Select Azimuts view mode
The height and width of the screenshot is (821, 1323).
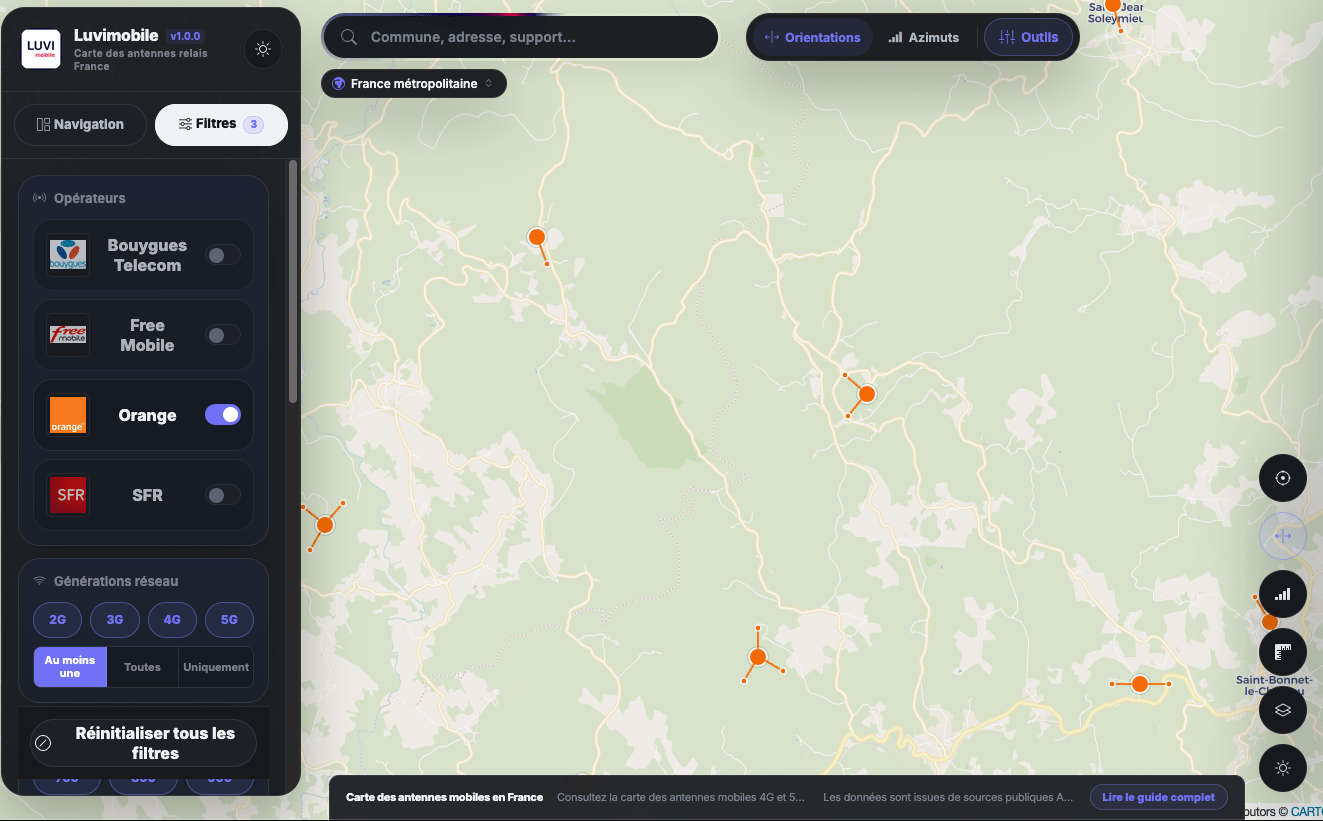click(924, 37)
